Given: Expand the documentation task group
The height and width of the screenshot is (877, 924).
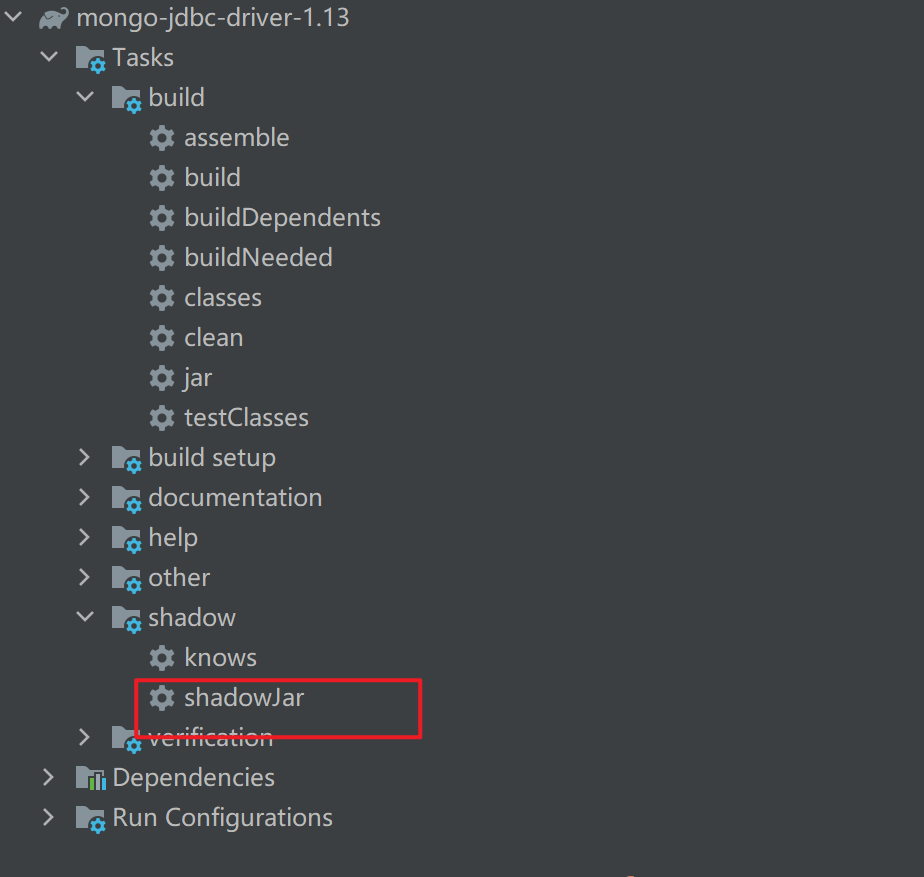Looking at the screenshot, I should pos(85,497).
